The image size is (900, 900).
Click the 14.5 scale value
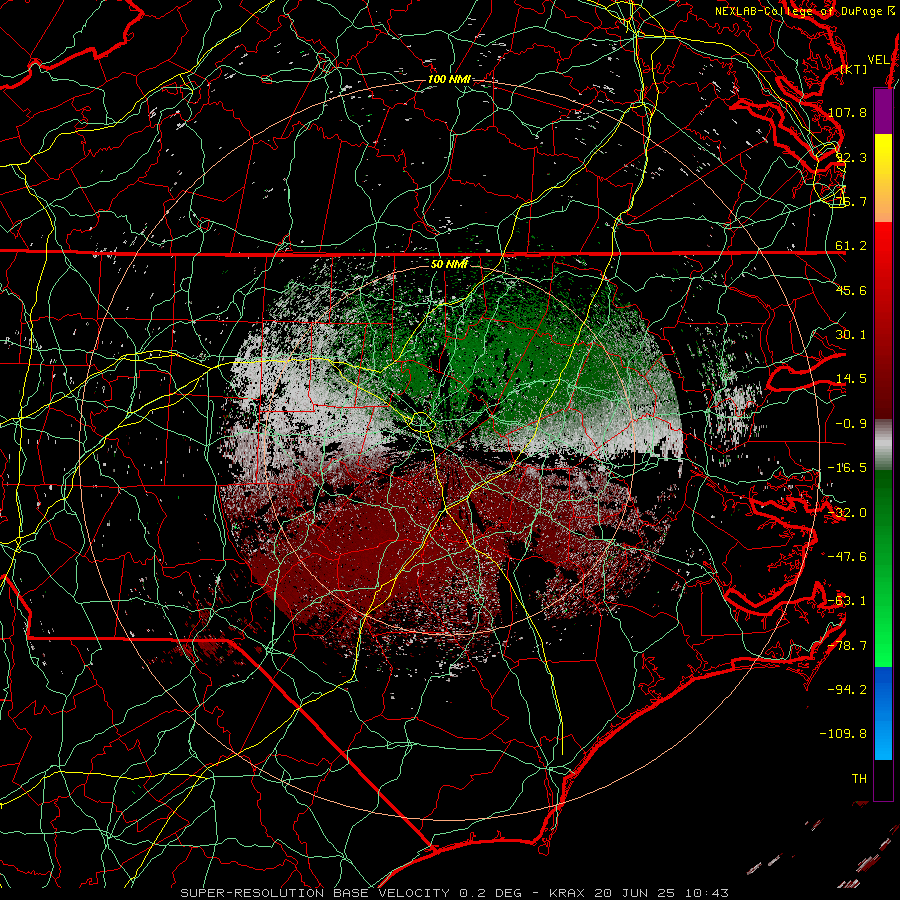click(851, 379)
